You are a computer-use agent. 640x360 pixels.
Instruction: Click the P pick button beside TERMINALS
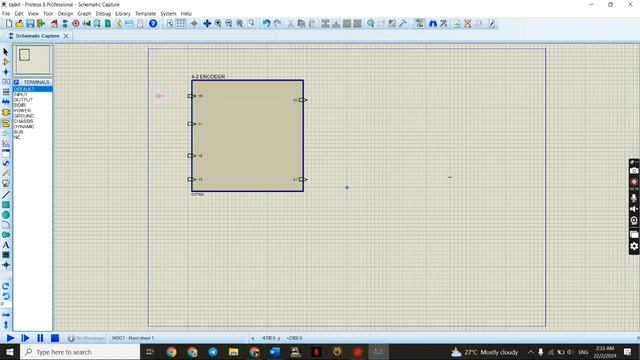point(16,82)
